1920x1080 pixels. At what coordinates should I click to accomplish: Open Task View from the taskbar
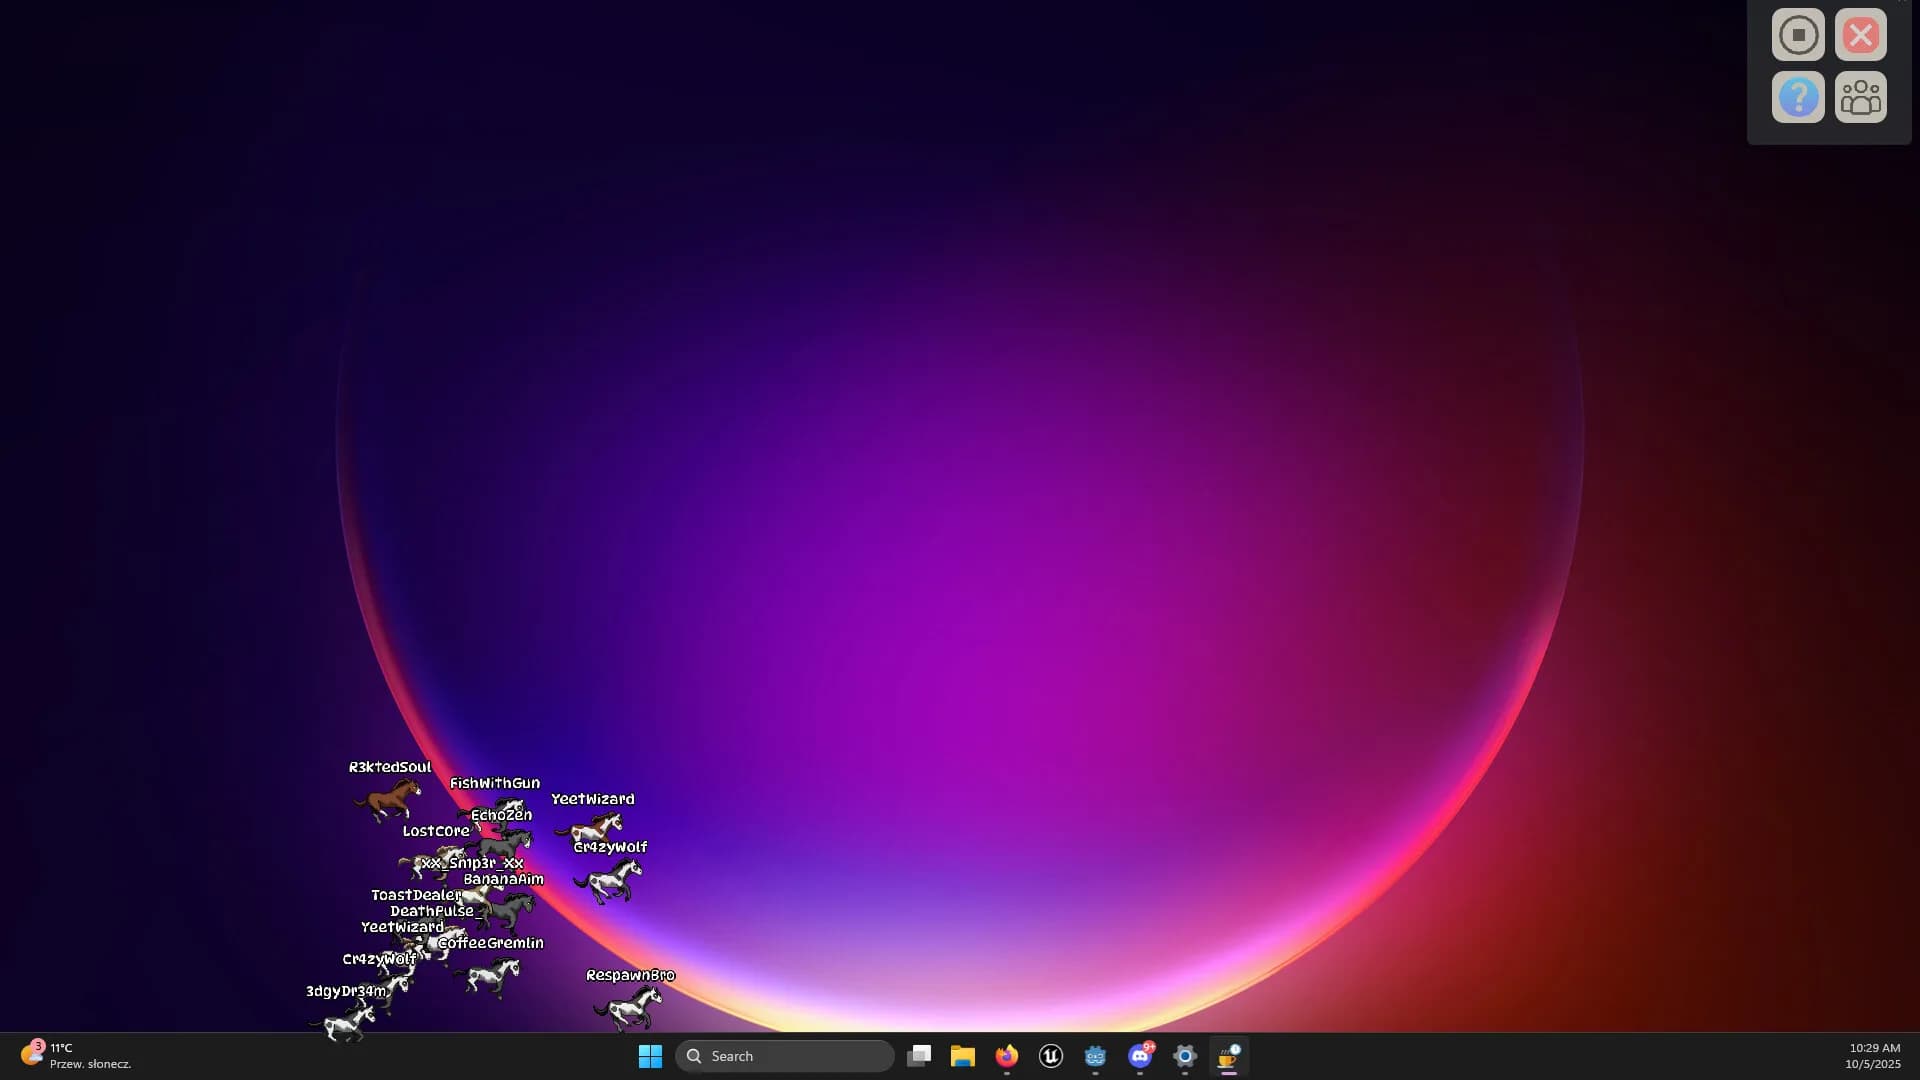pyautogui.click(x=919, y=1056)
